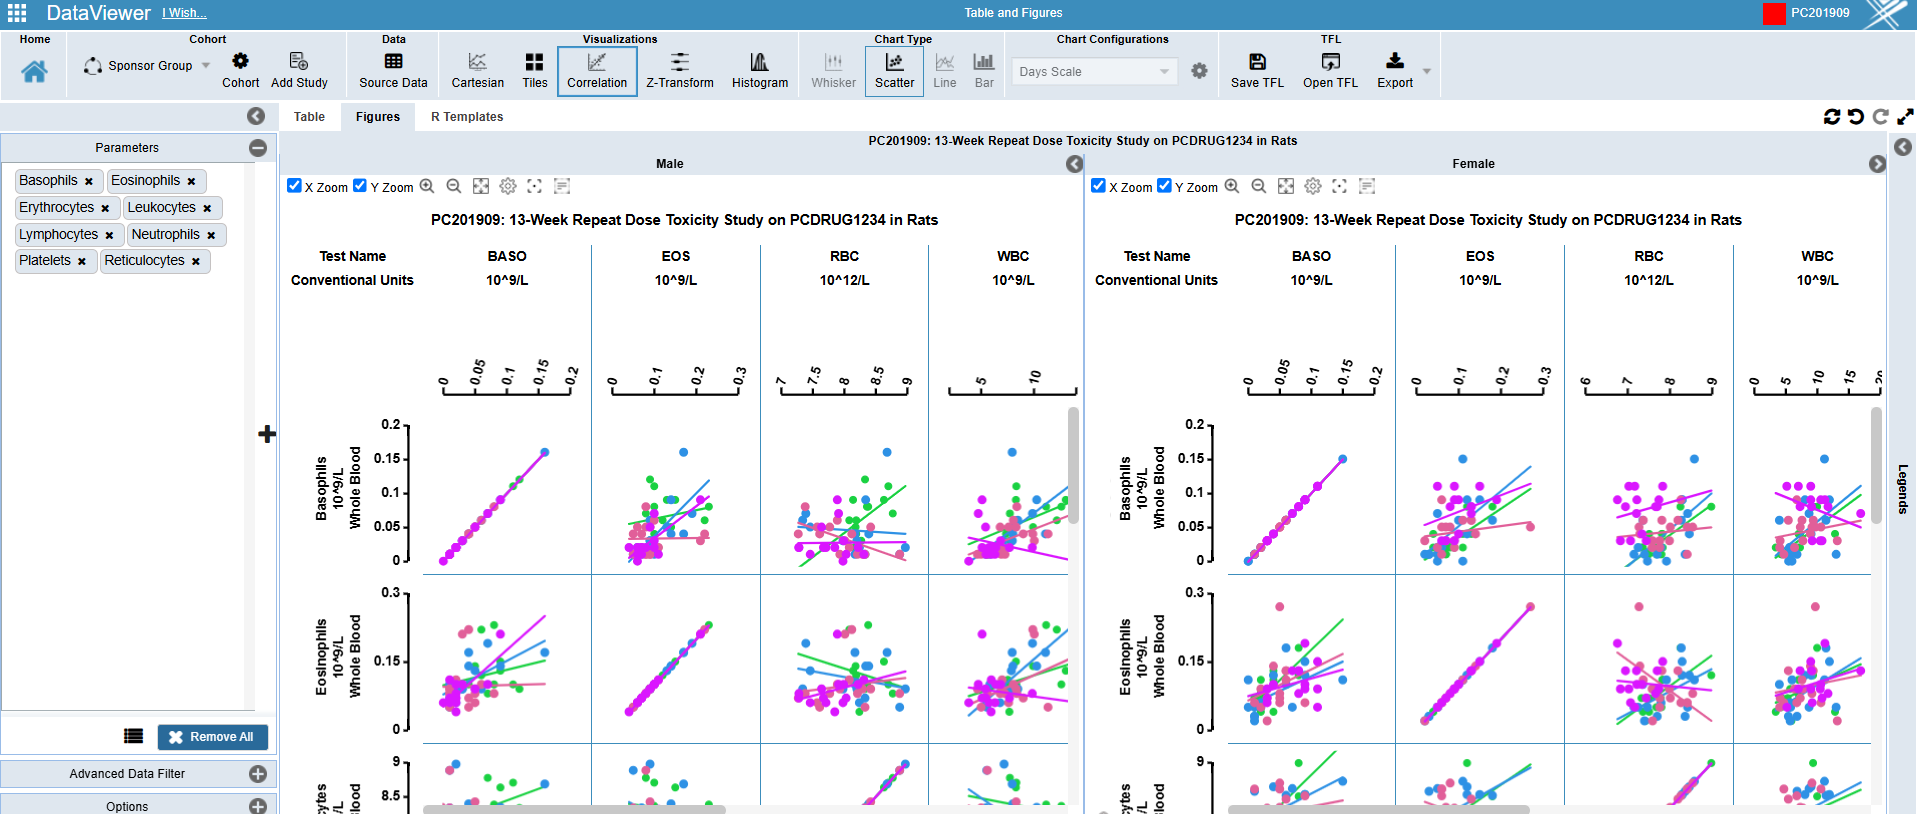Click the parameters list view icon
This screenshot has height=814, width=1917.
click(133, 736)
